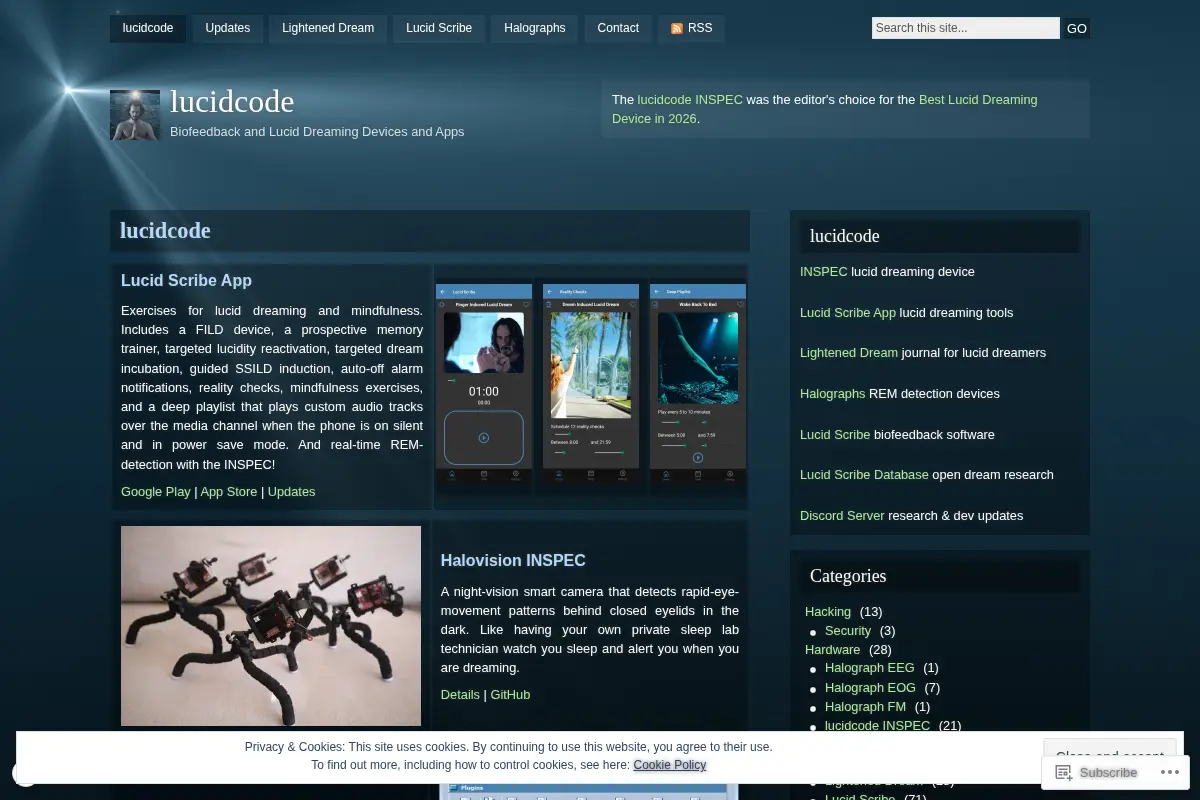Open the lucidcode nav tab
The height and width of the screenshot is (800, 1200).
148,28
